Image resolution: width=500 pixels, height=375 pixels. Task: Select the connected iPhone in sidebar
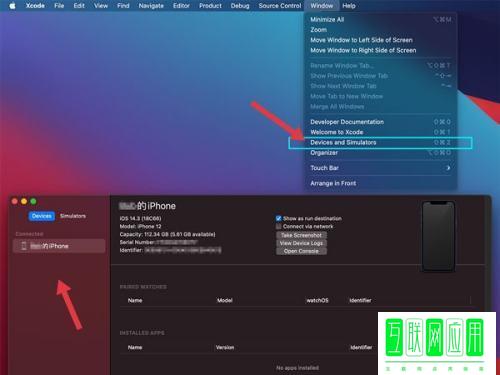coord(59,246)
